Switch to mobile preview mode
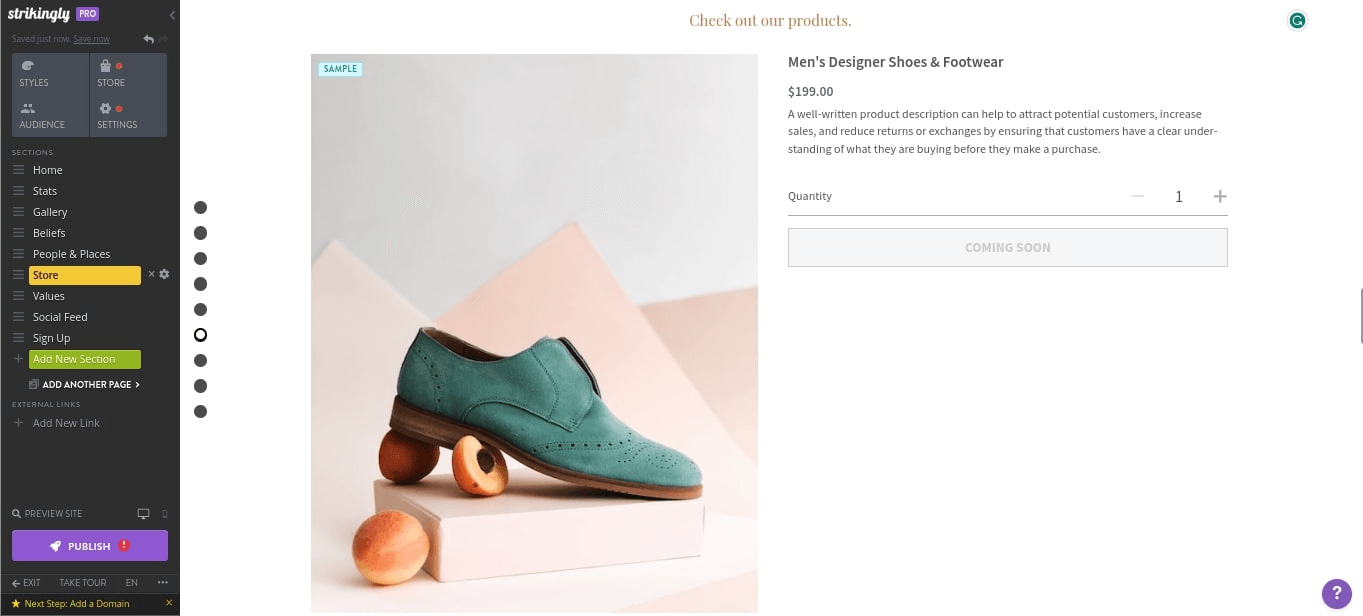Viewport: 1363px width, 616px height. [x=163, y=512]
